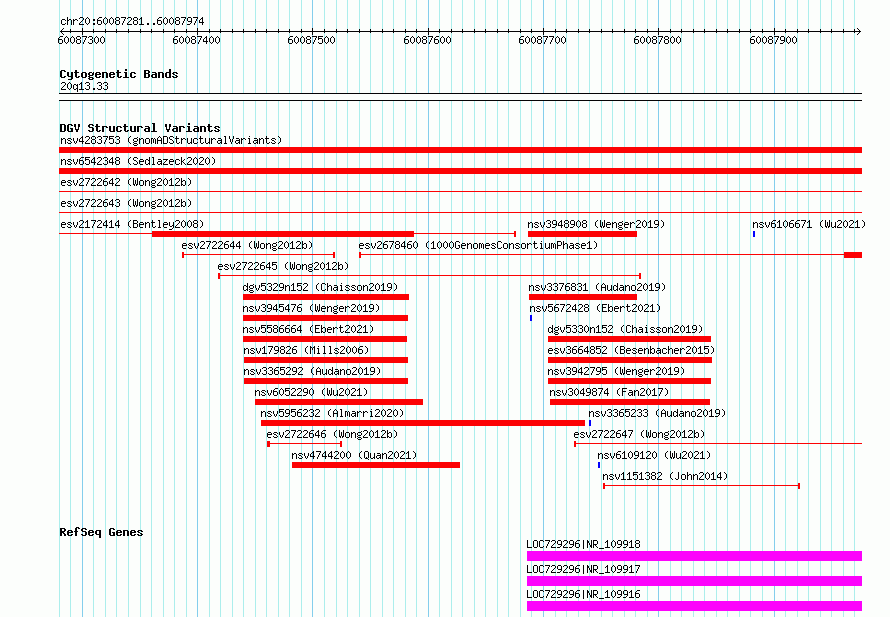Select the esv2722643 (Wong2012b) variant label
Image resolution: width=890 pixels, height=617 pixels.
pos(126,203)
